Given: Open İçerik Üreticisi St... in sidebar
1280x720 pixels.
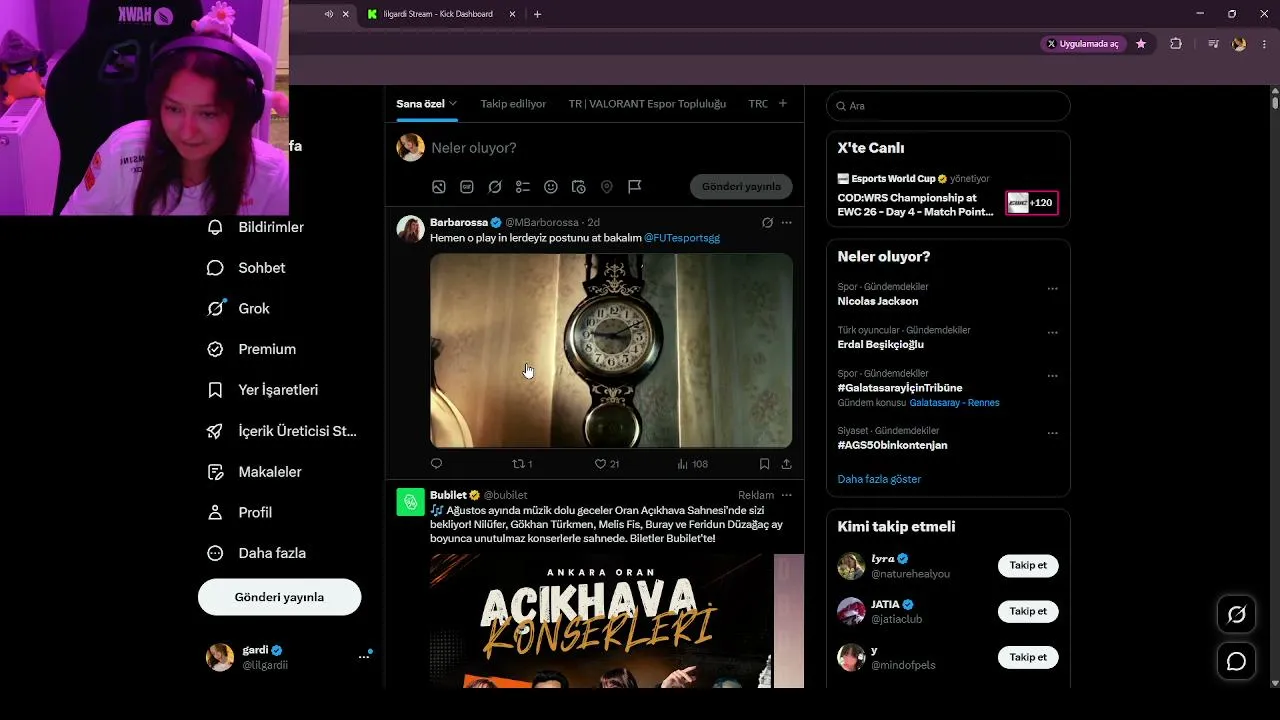Looking at the screenshot, I should pos(281,431).
